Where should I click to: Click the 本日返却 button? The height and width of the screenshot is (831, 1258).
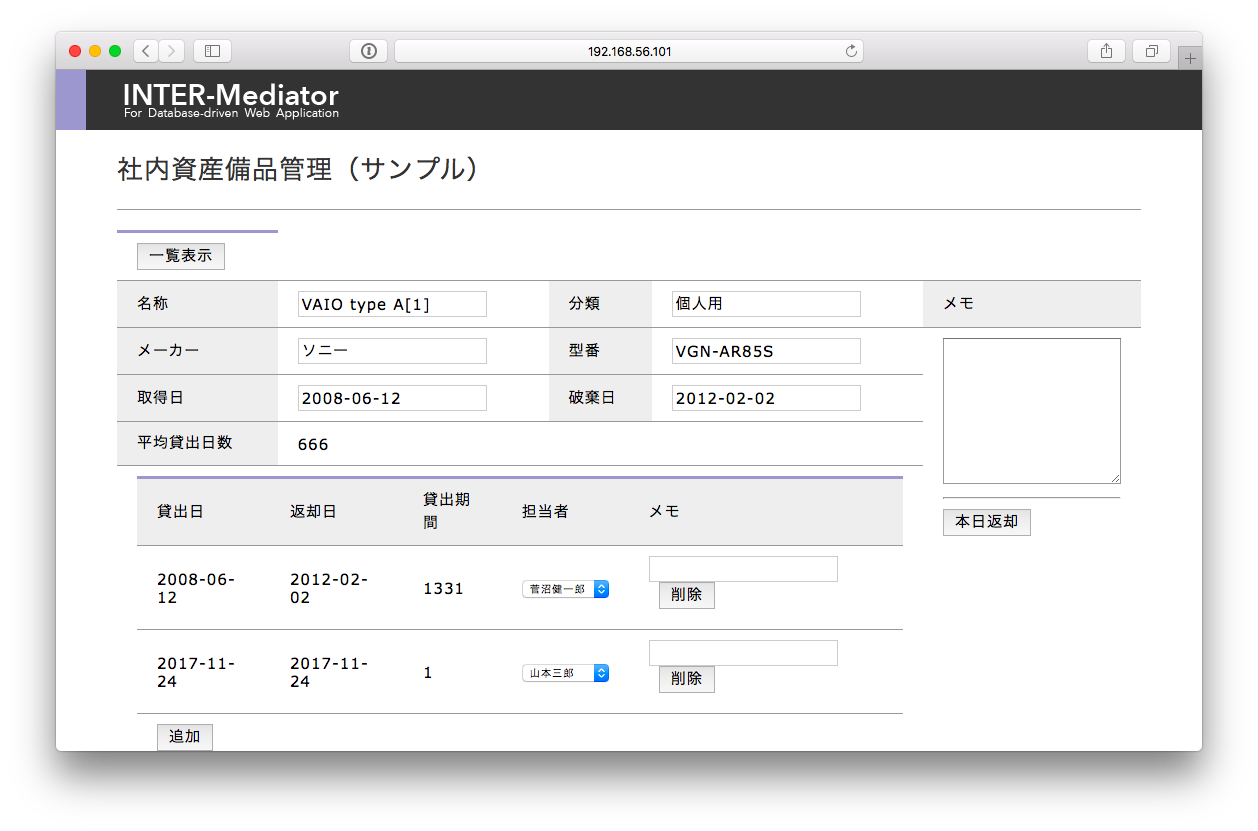[x=986, y=521]
